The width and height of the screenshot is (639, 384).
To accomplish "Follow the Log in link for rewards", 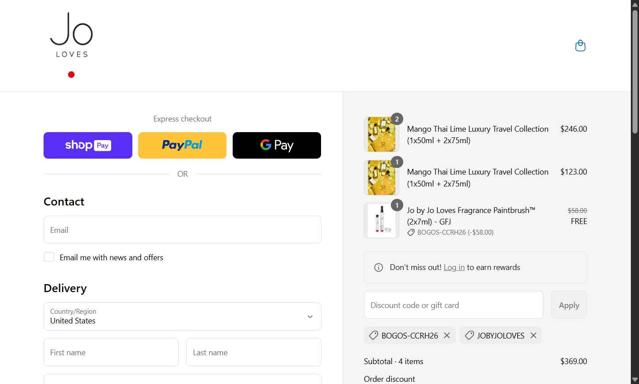I will click(454, 267).
